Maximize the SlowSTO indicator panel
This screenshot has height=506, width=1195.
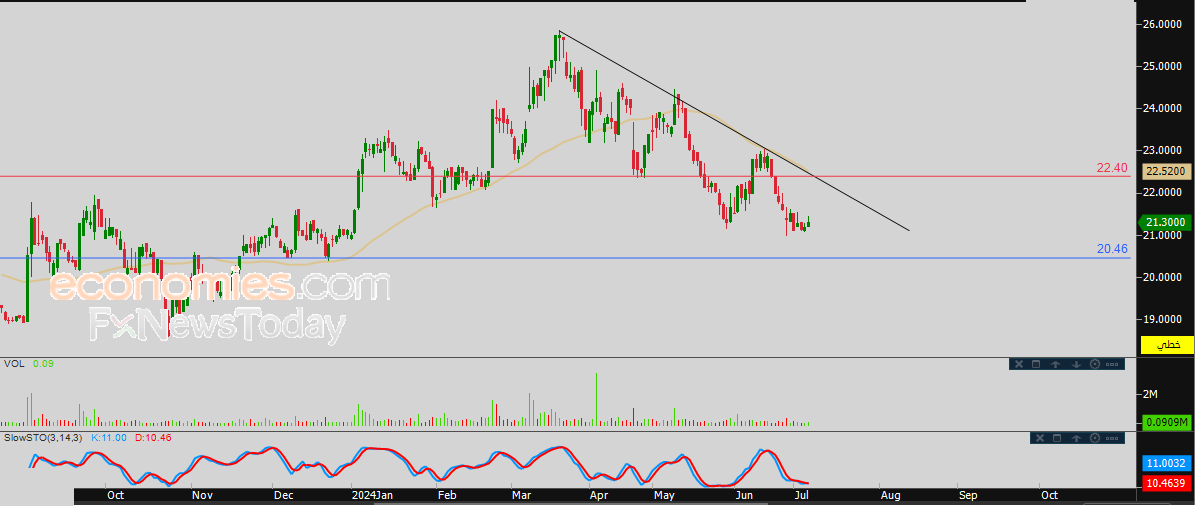(1057, 438)
